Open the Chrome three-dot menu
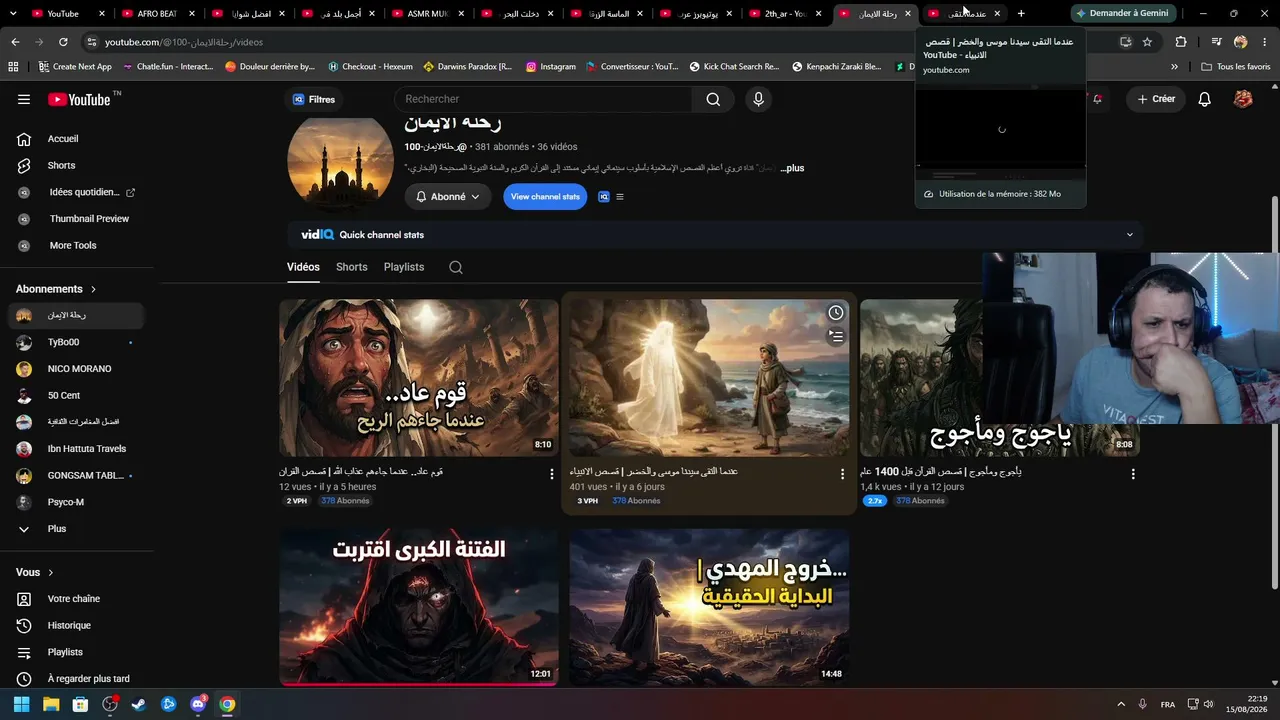The height and width of the screenshot is (720, 1280). (1265, 42)
